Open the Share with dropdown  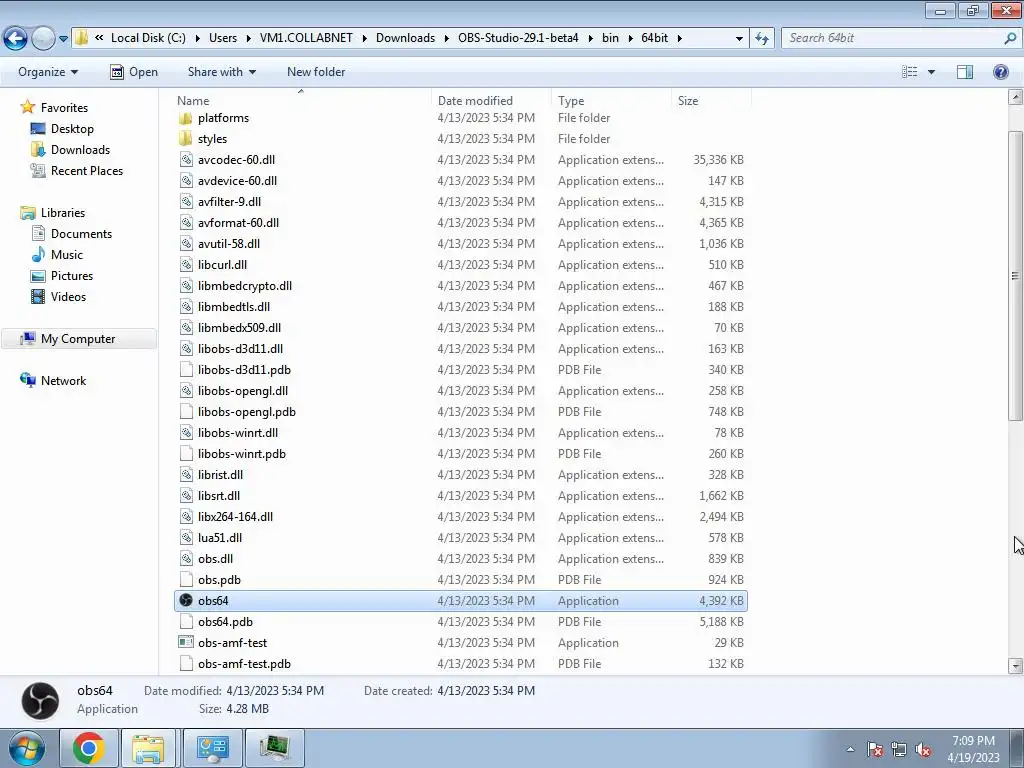221,72
